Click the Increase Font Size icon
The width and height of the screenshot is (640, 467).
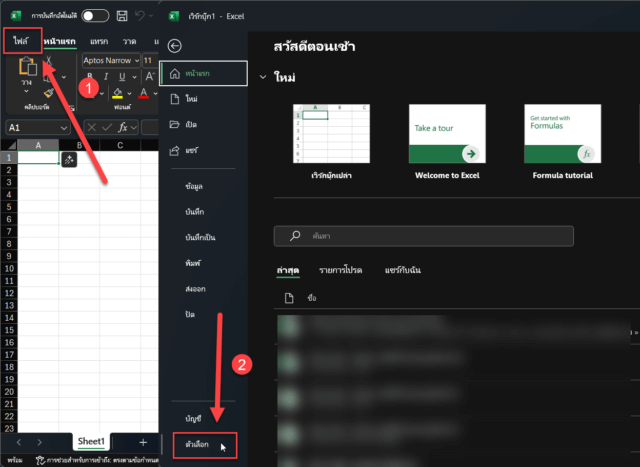pyautogui.click(x=150, y=76)
